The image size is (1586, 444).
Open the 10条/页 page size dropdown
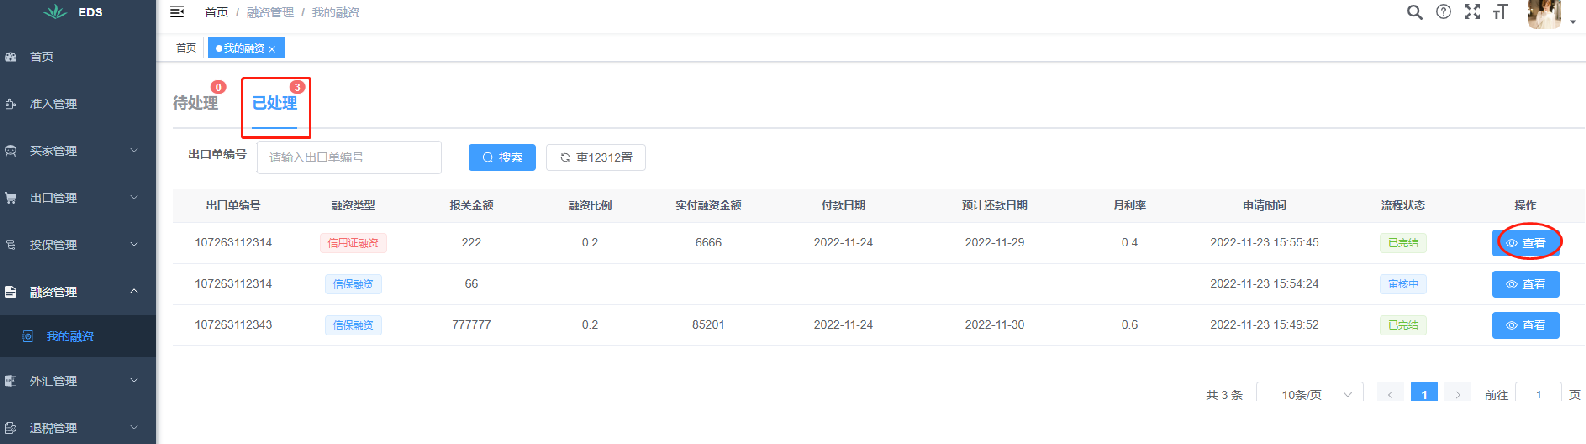point(1315,395)
